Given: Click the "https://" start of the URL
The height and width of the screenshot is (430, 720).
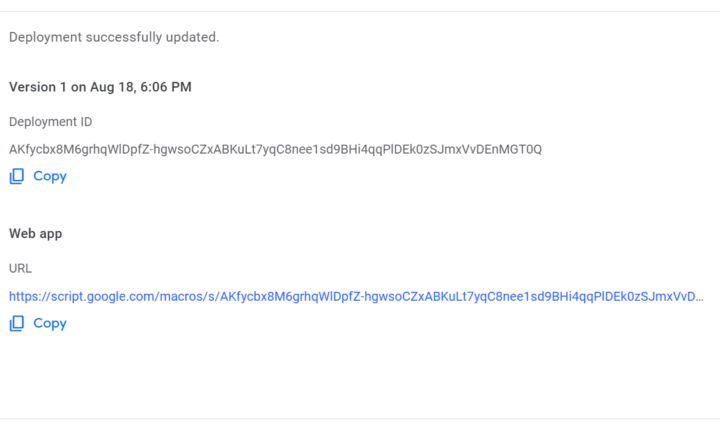Looking at the screenshot, I should (30, 297).
